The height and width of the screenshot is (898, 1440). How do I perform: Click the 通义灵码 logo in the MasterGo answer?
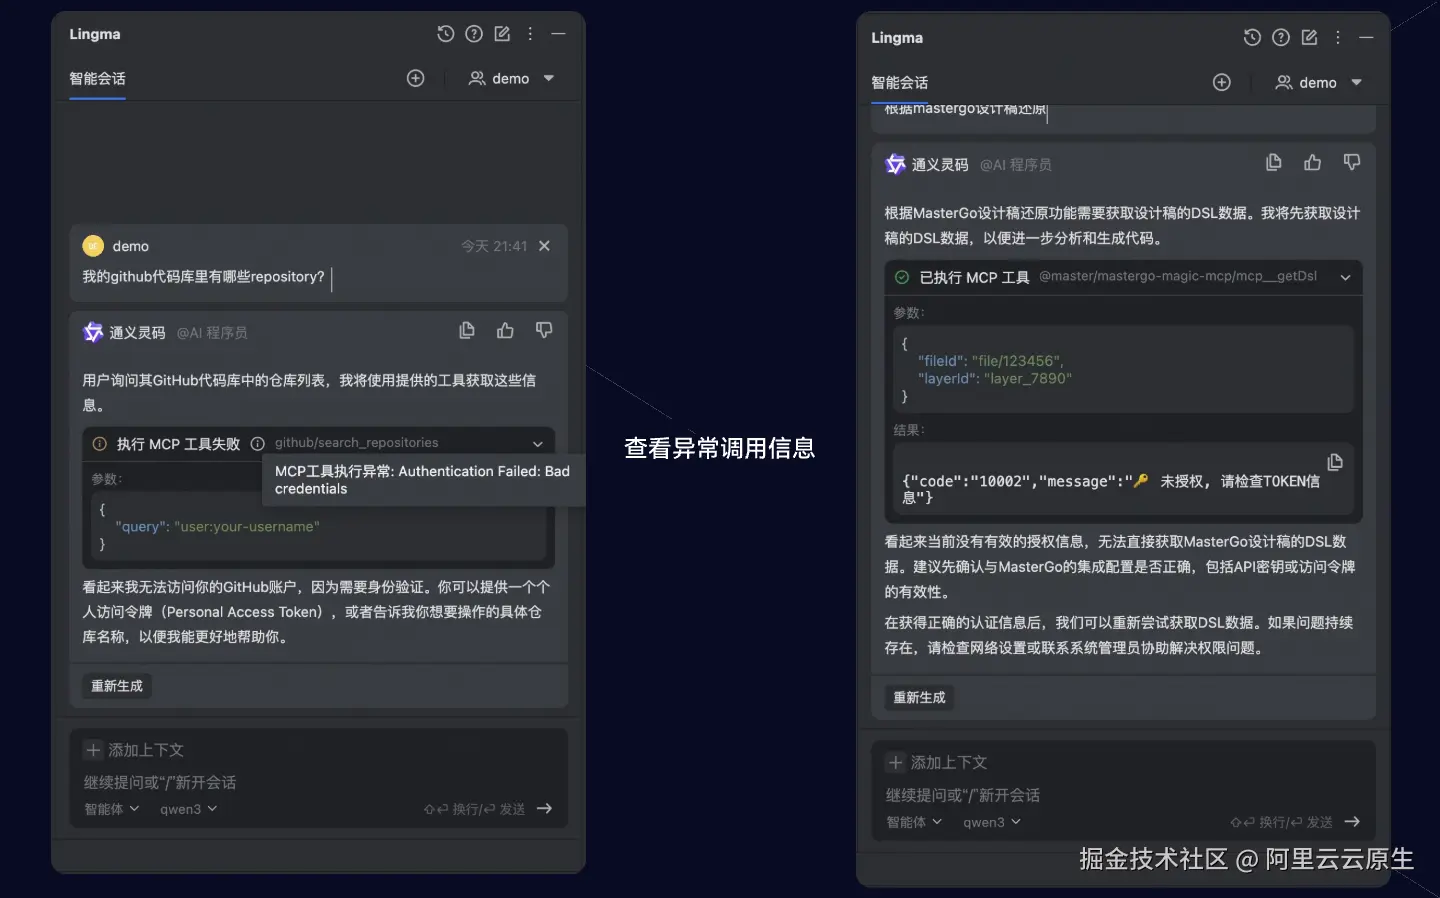coord(895,164)
